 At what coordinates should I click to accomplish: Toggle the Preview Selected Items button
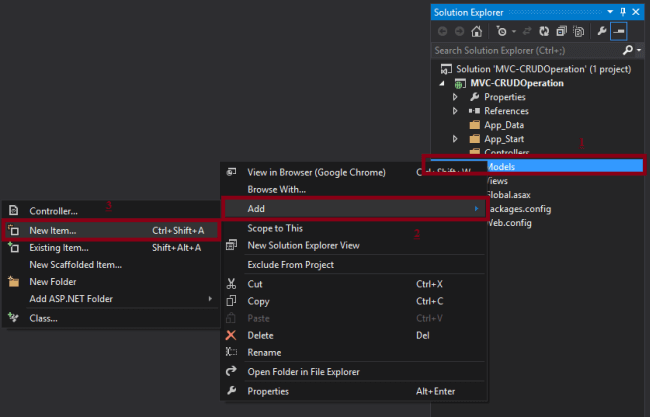coord(619,31)
